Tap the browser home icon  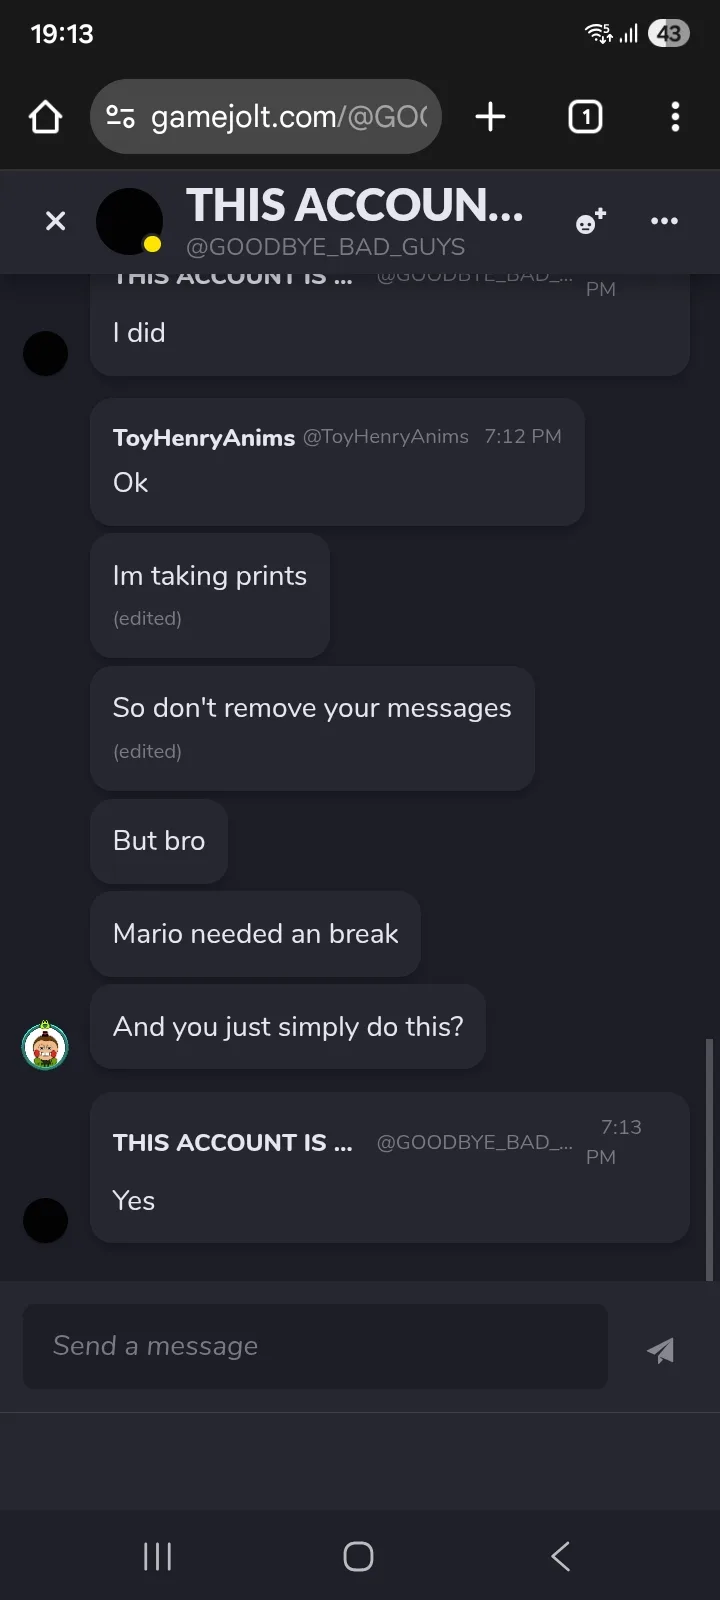(45, 117)
